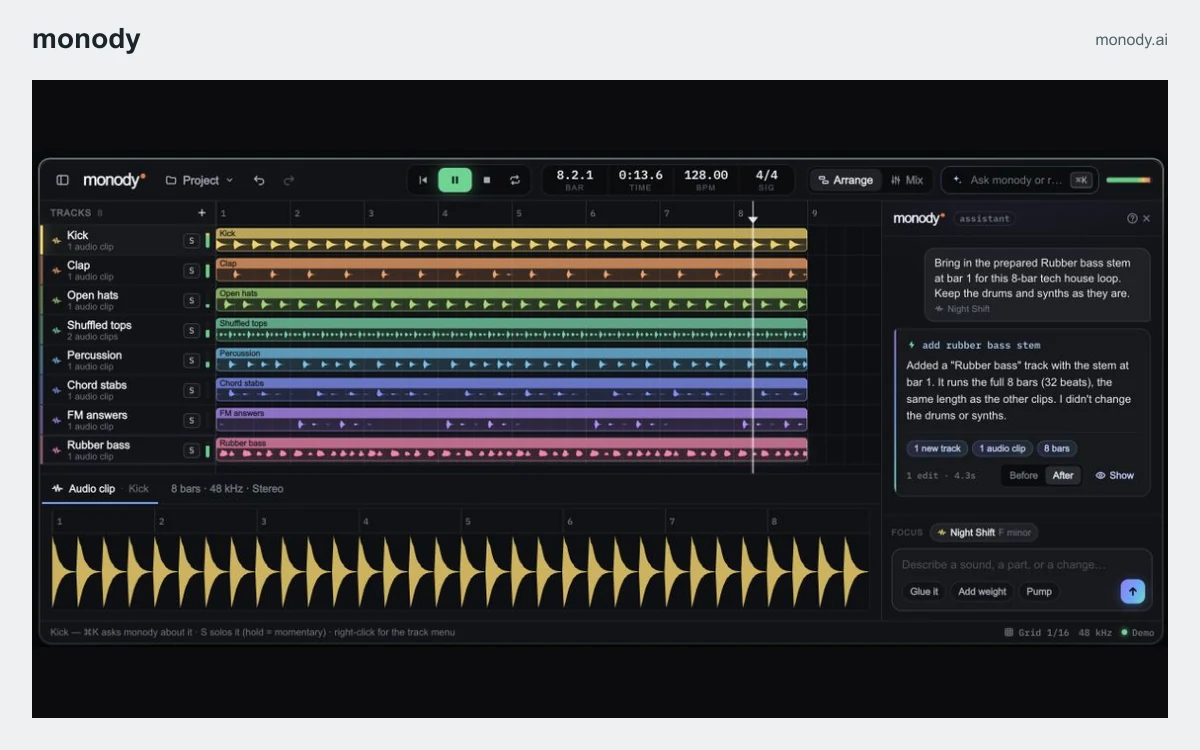Viewport: 1200px width, 750px height.
Task: Click the 'Glue it' suggestion
Action: pyautogui.click(x=924, y=592)
